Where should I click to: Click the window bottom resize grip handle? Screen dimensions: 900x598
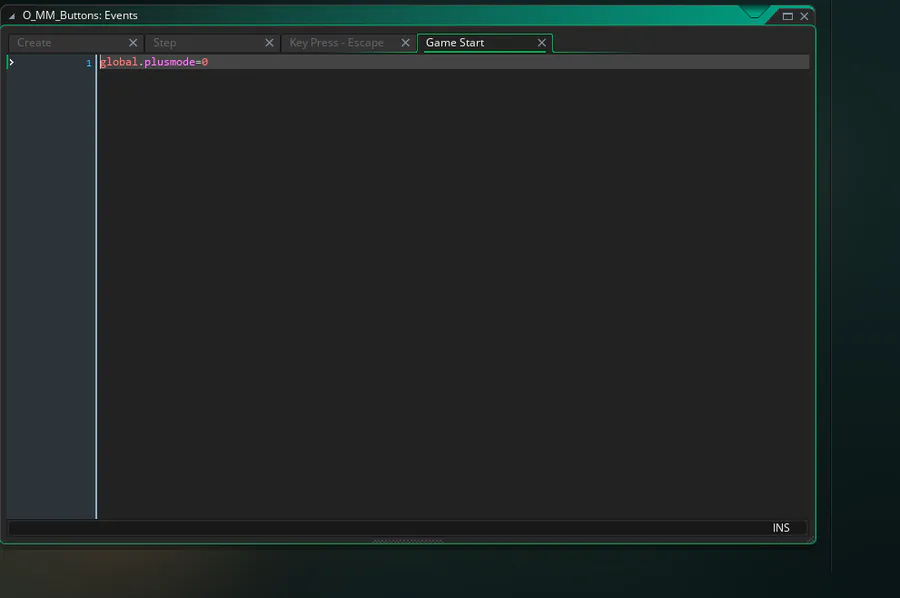[408, 541]
